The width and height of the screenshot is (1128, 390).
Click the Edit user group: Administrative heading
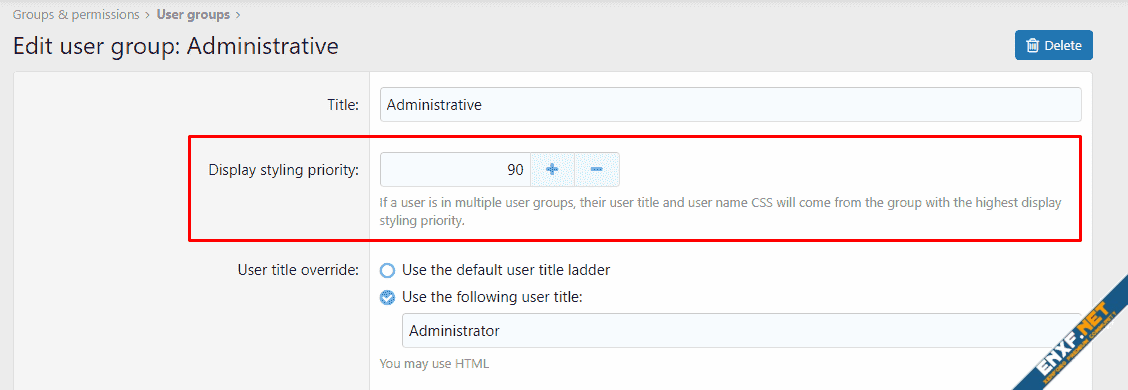tap(176, 46)
